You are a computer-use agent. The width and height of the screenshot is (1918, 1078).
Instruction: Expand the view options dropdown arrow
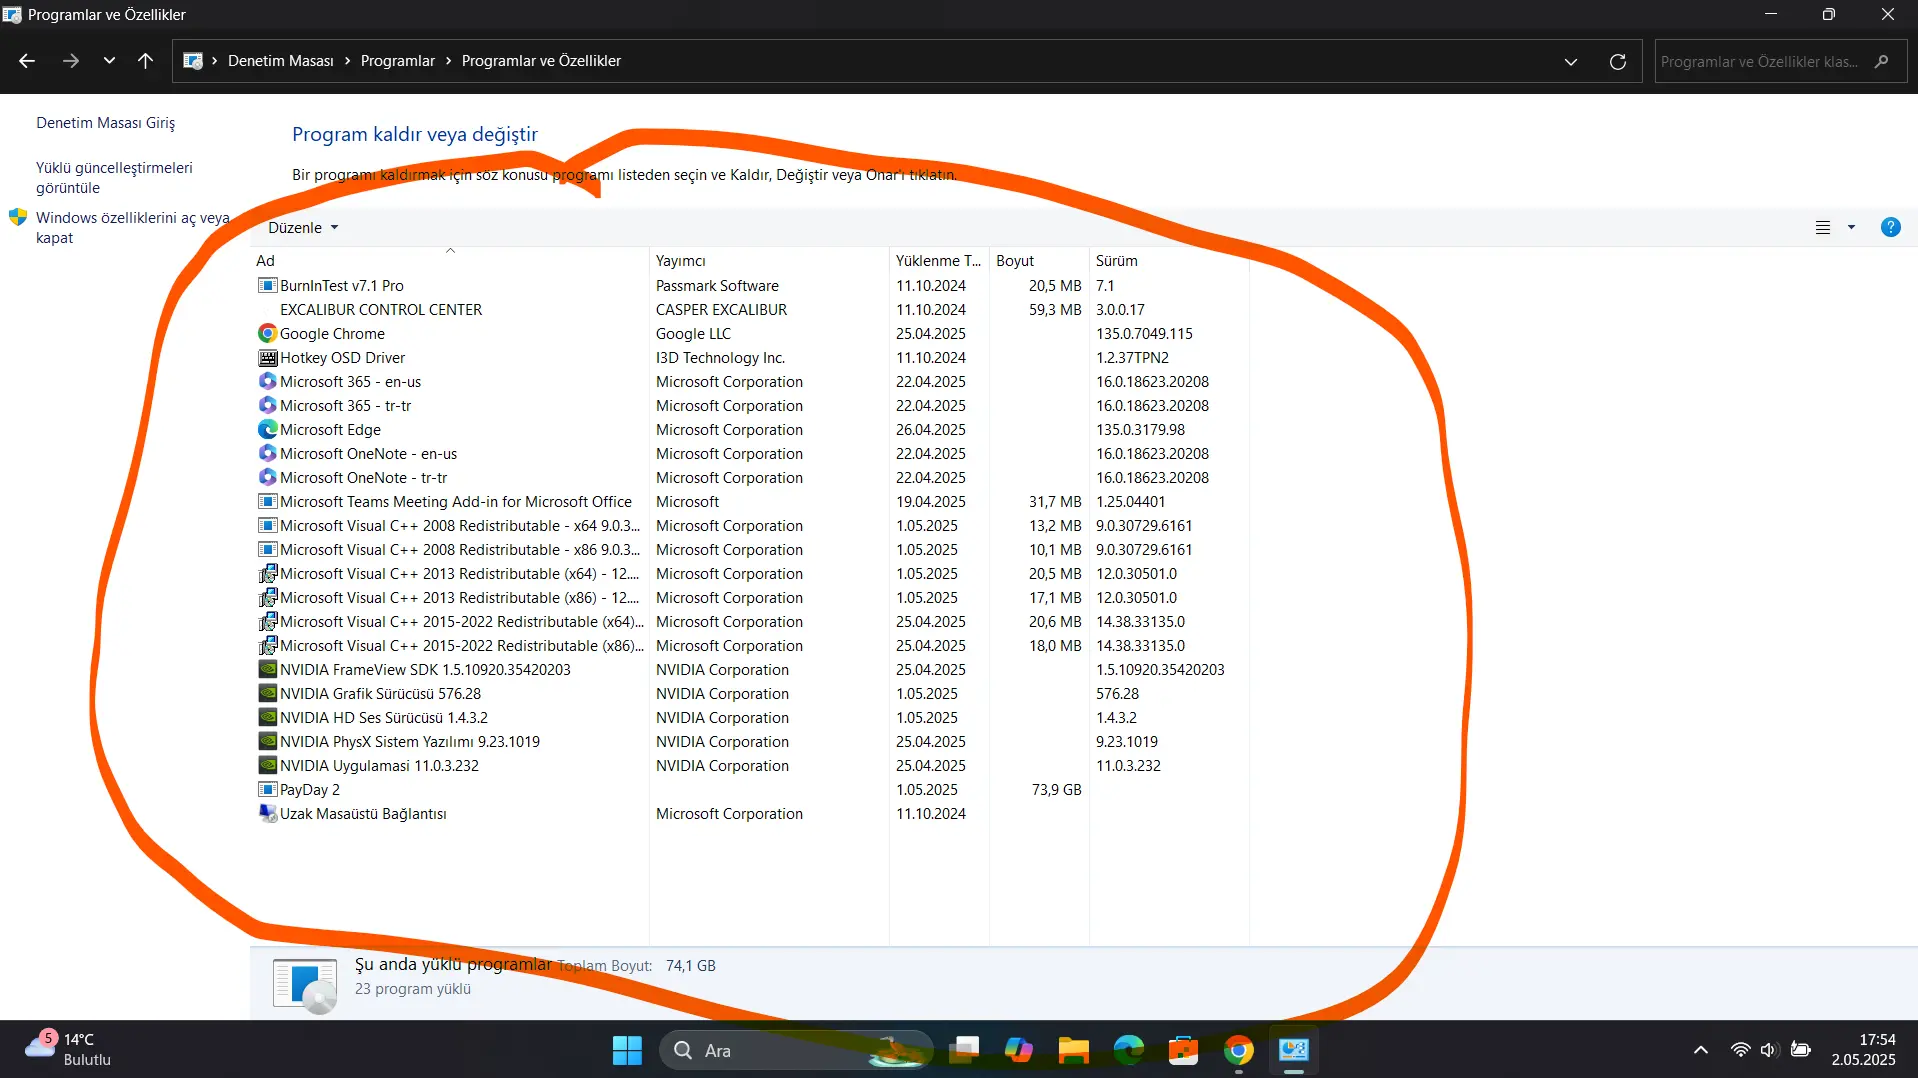1851,228
